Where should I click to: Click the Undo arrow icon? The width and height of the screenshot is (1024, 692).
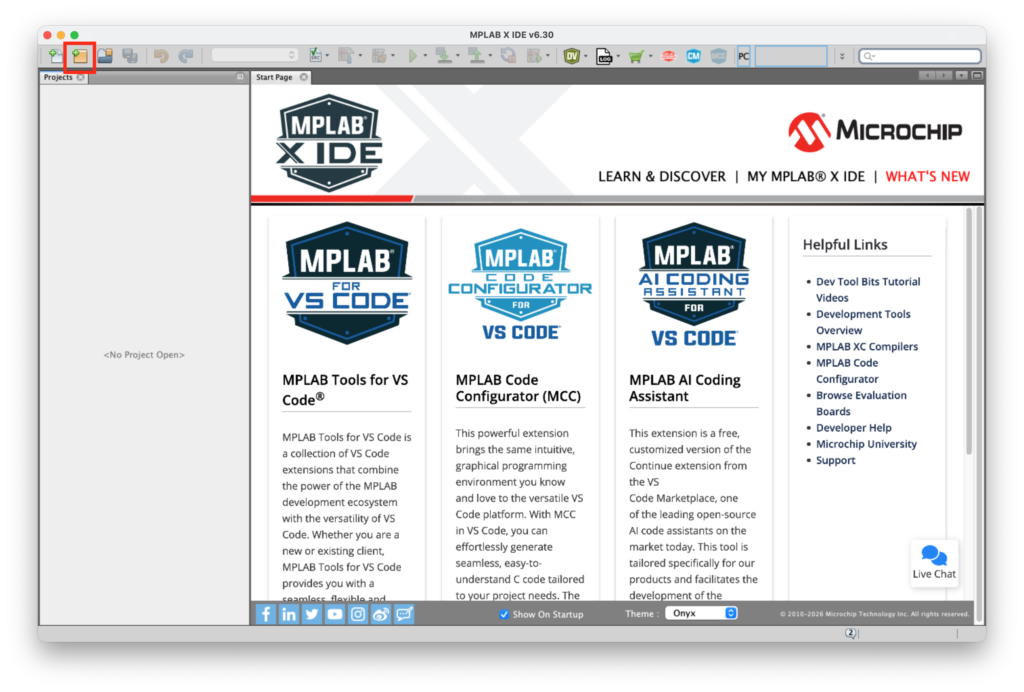[x=161, y=56]
